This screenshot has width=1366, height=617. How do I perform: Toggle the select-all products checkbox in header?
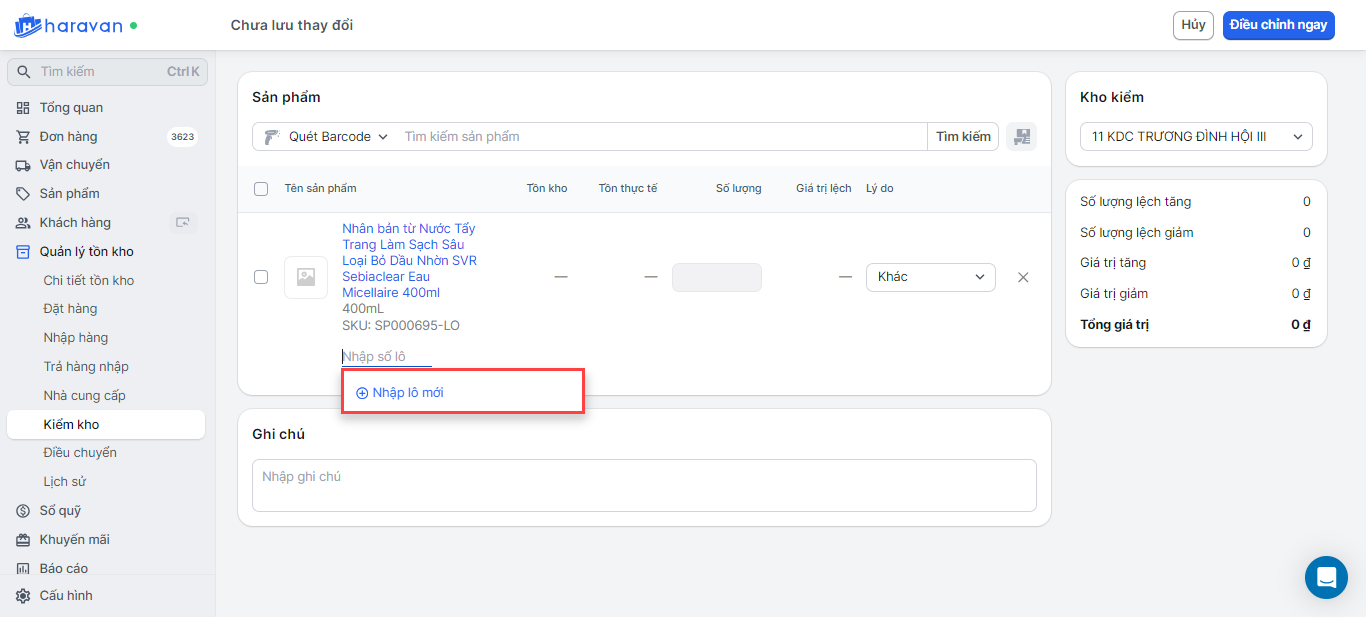(261, 189)
